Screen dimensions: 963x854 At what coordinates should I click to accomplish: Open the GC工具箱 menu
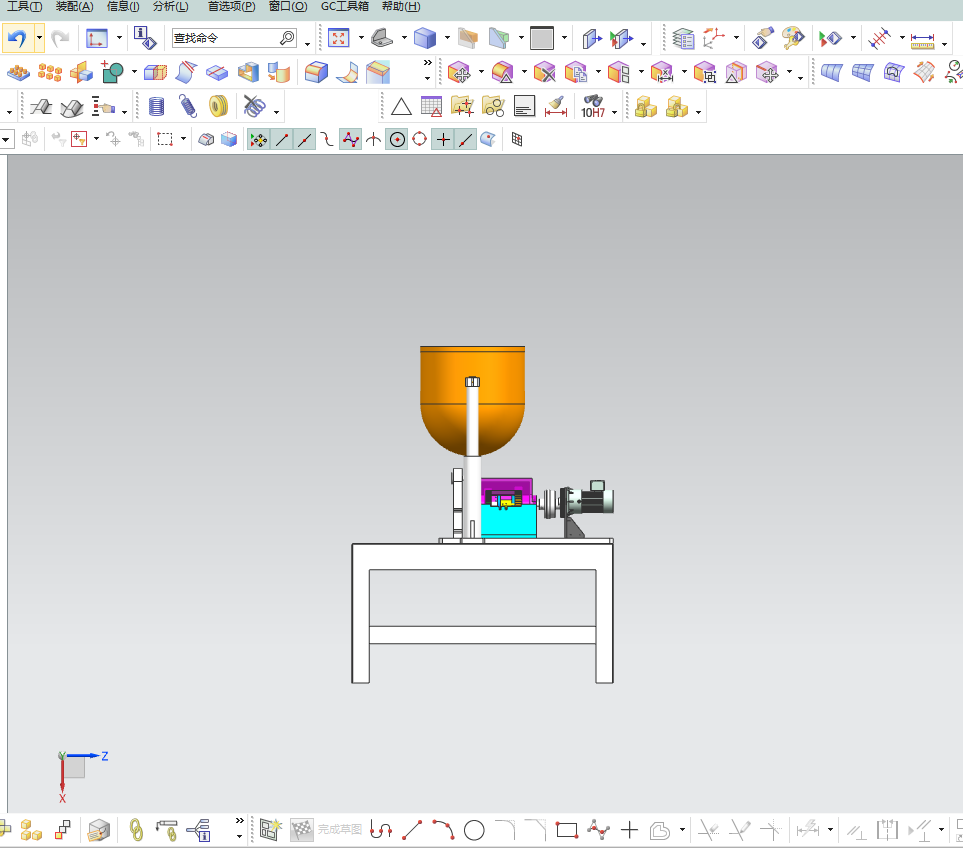coord(345,7)
